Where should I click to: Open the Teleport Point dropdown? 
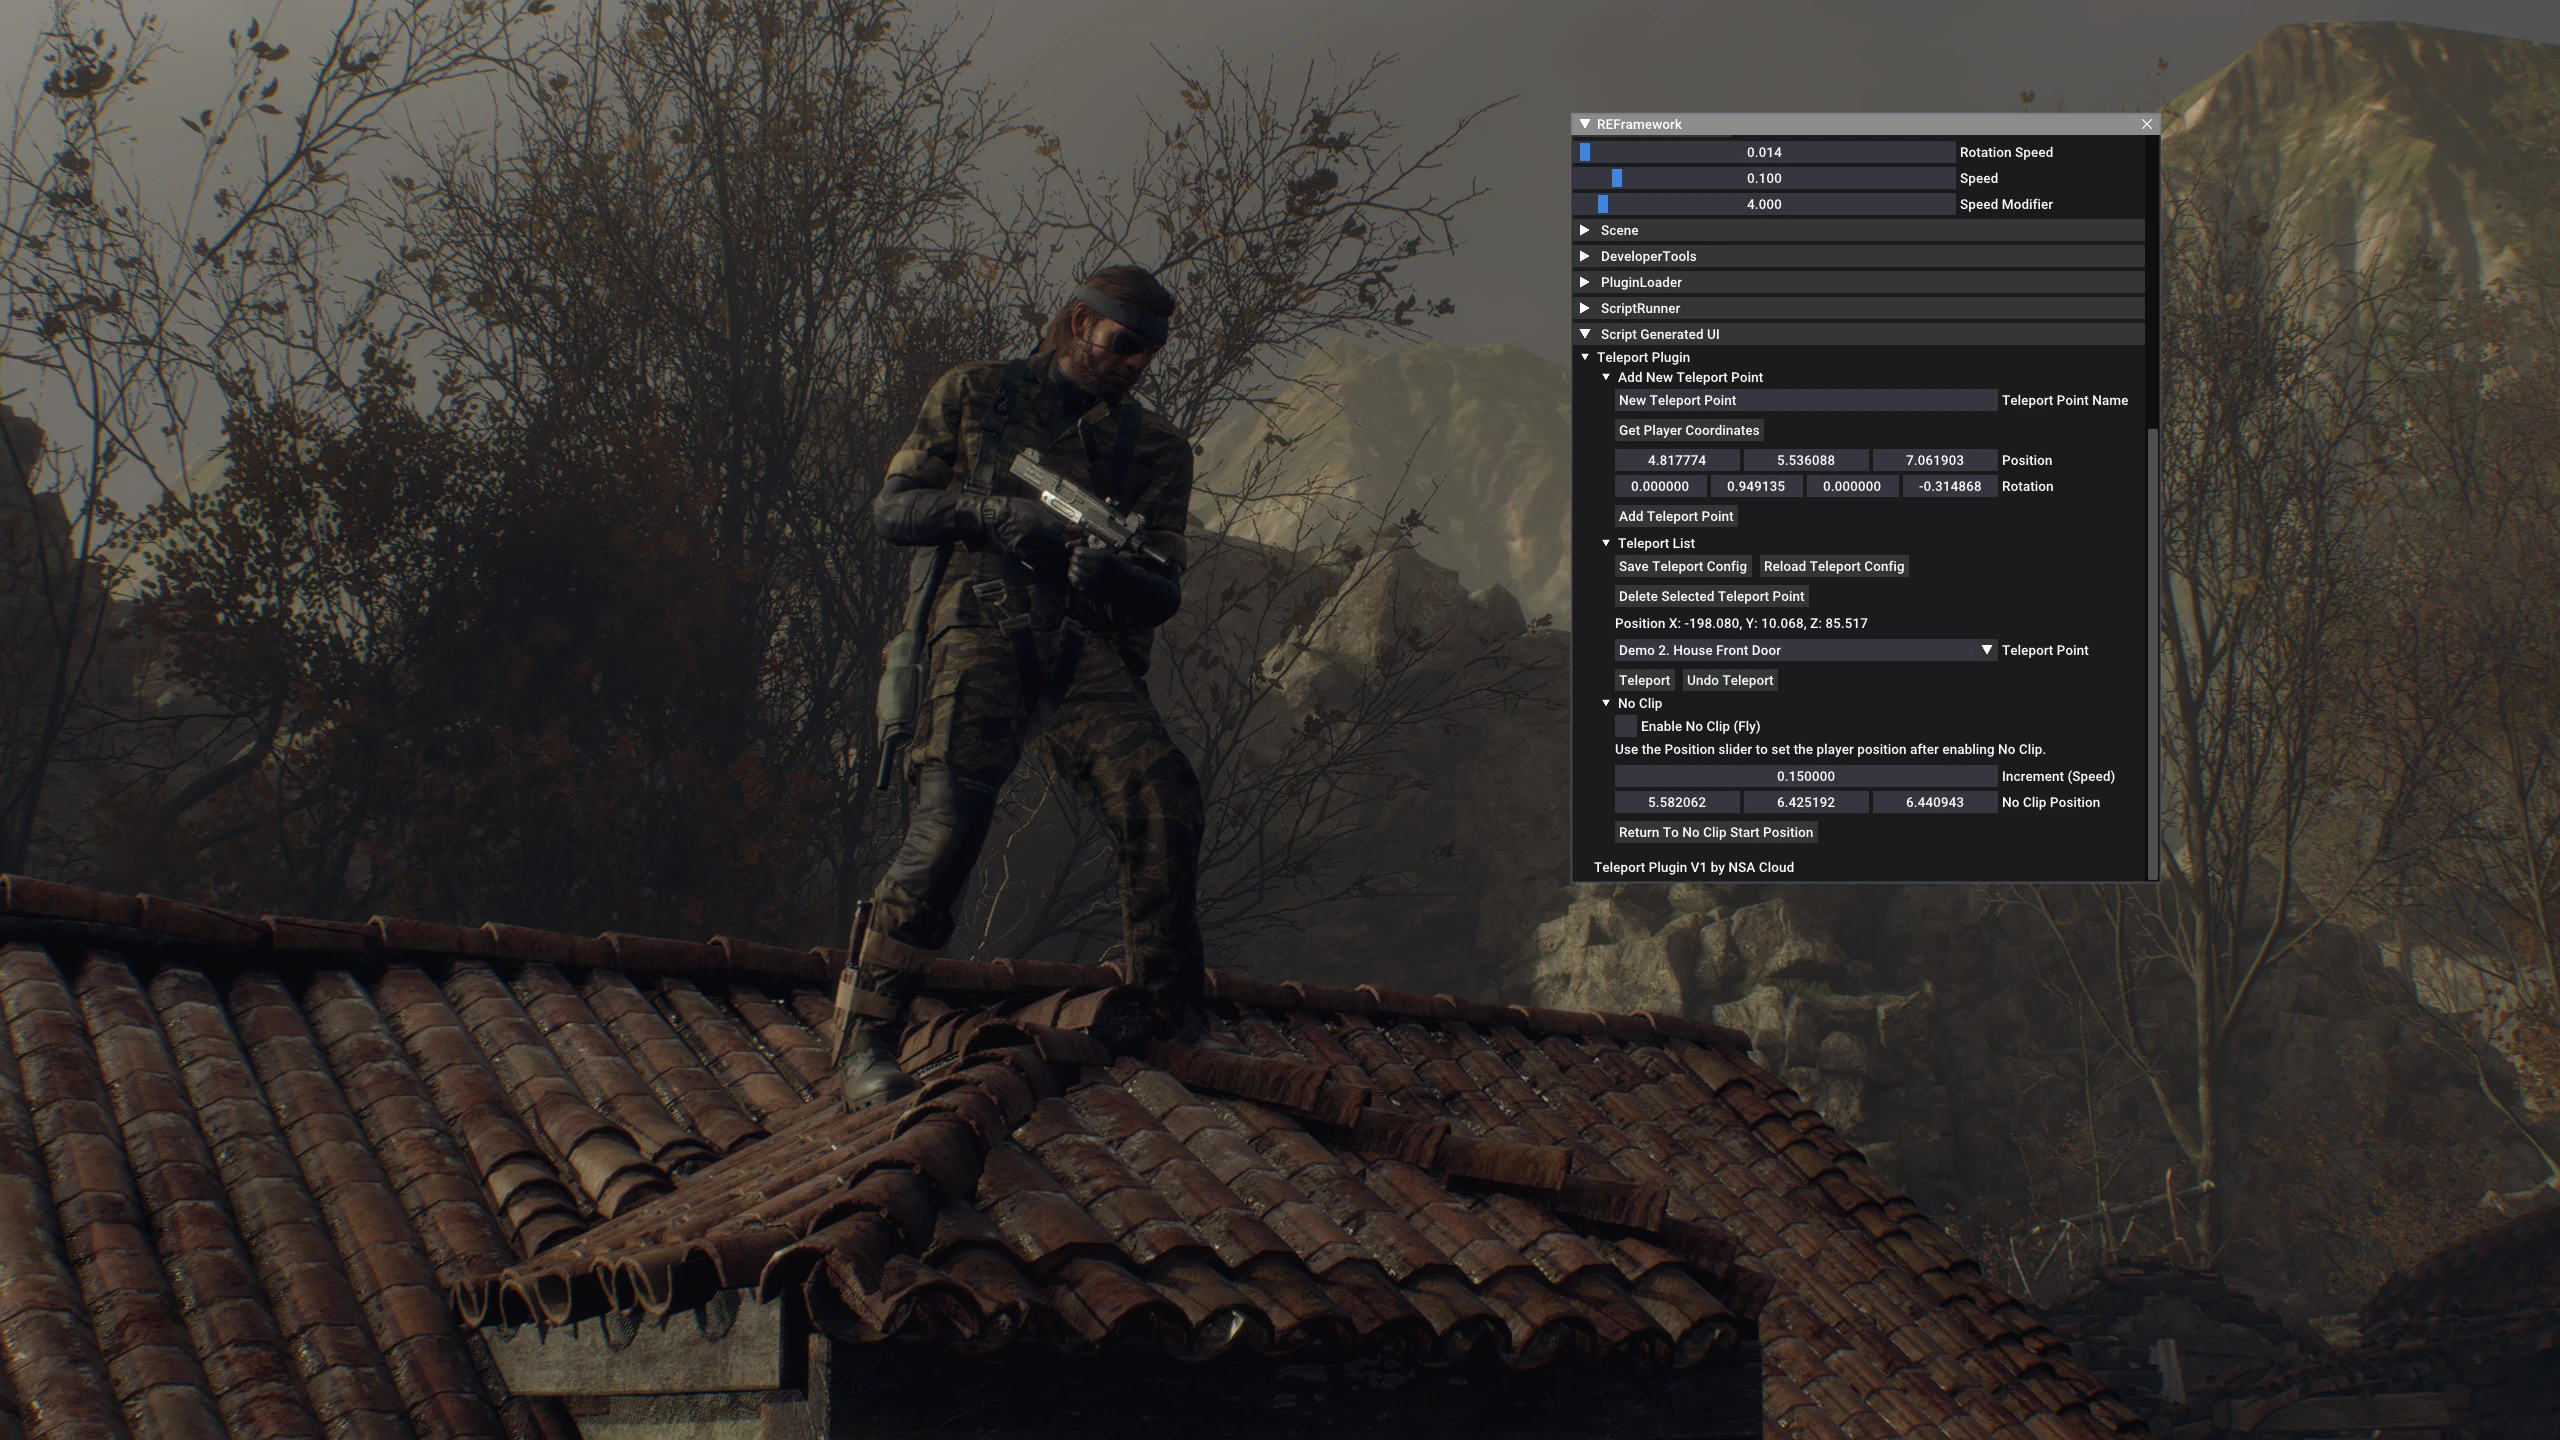[x=1986, y=650]
